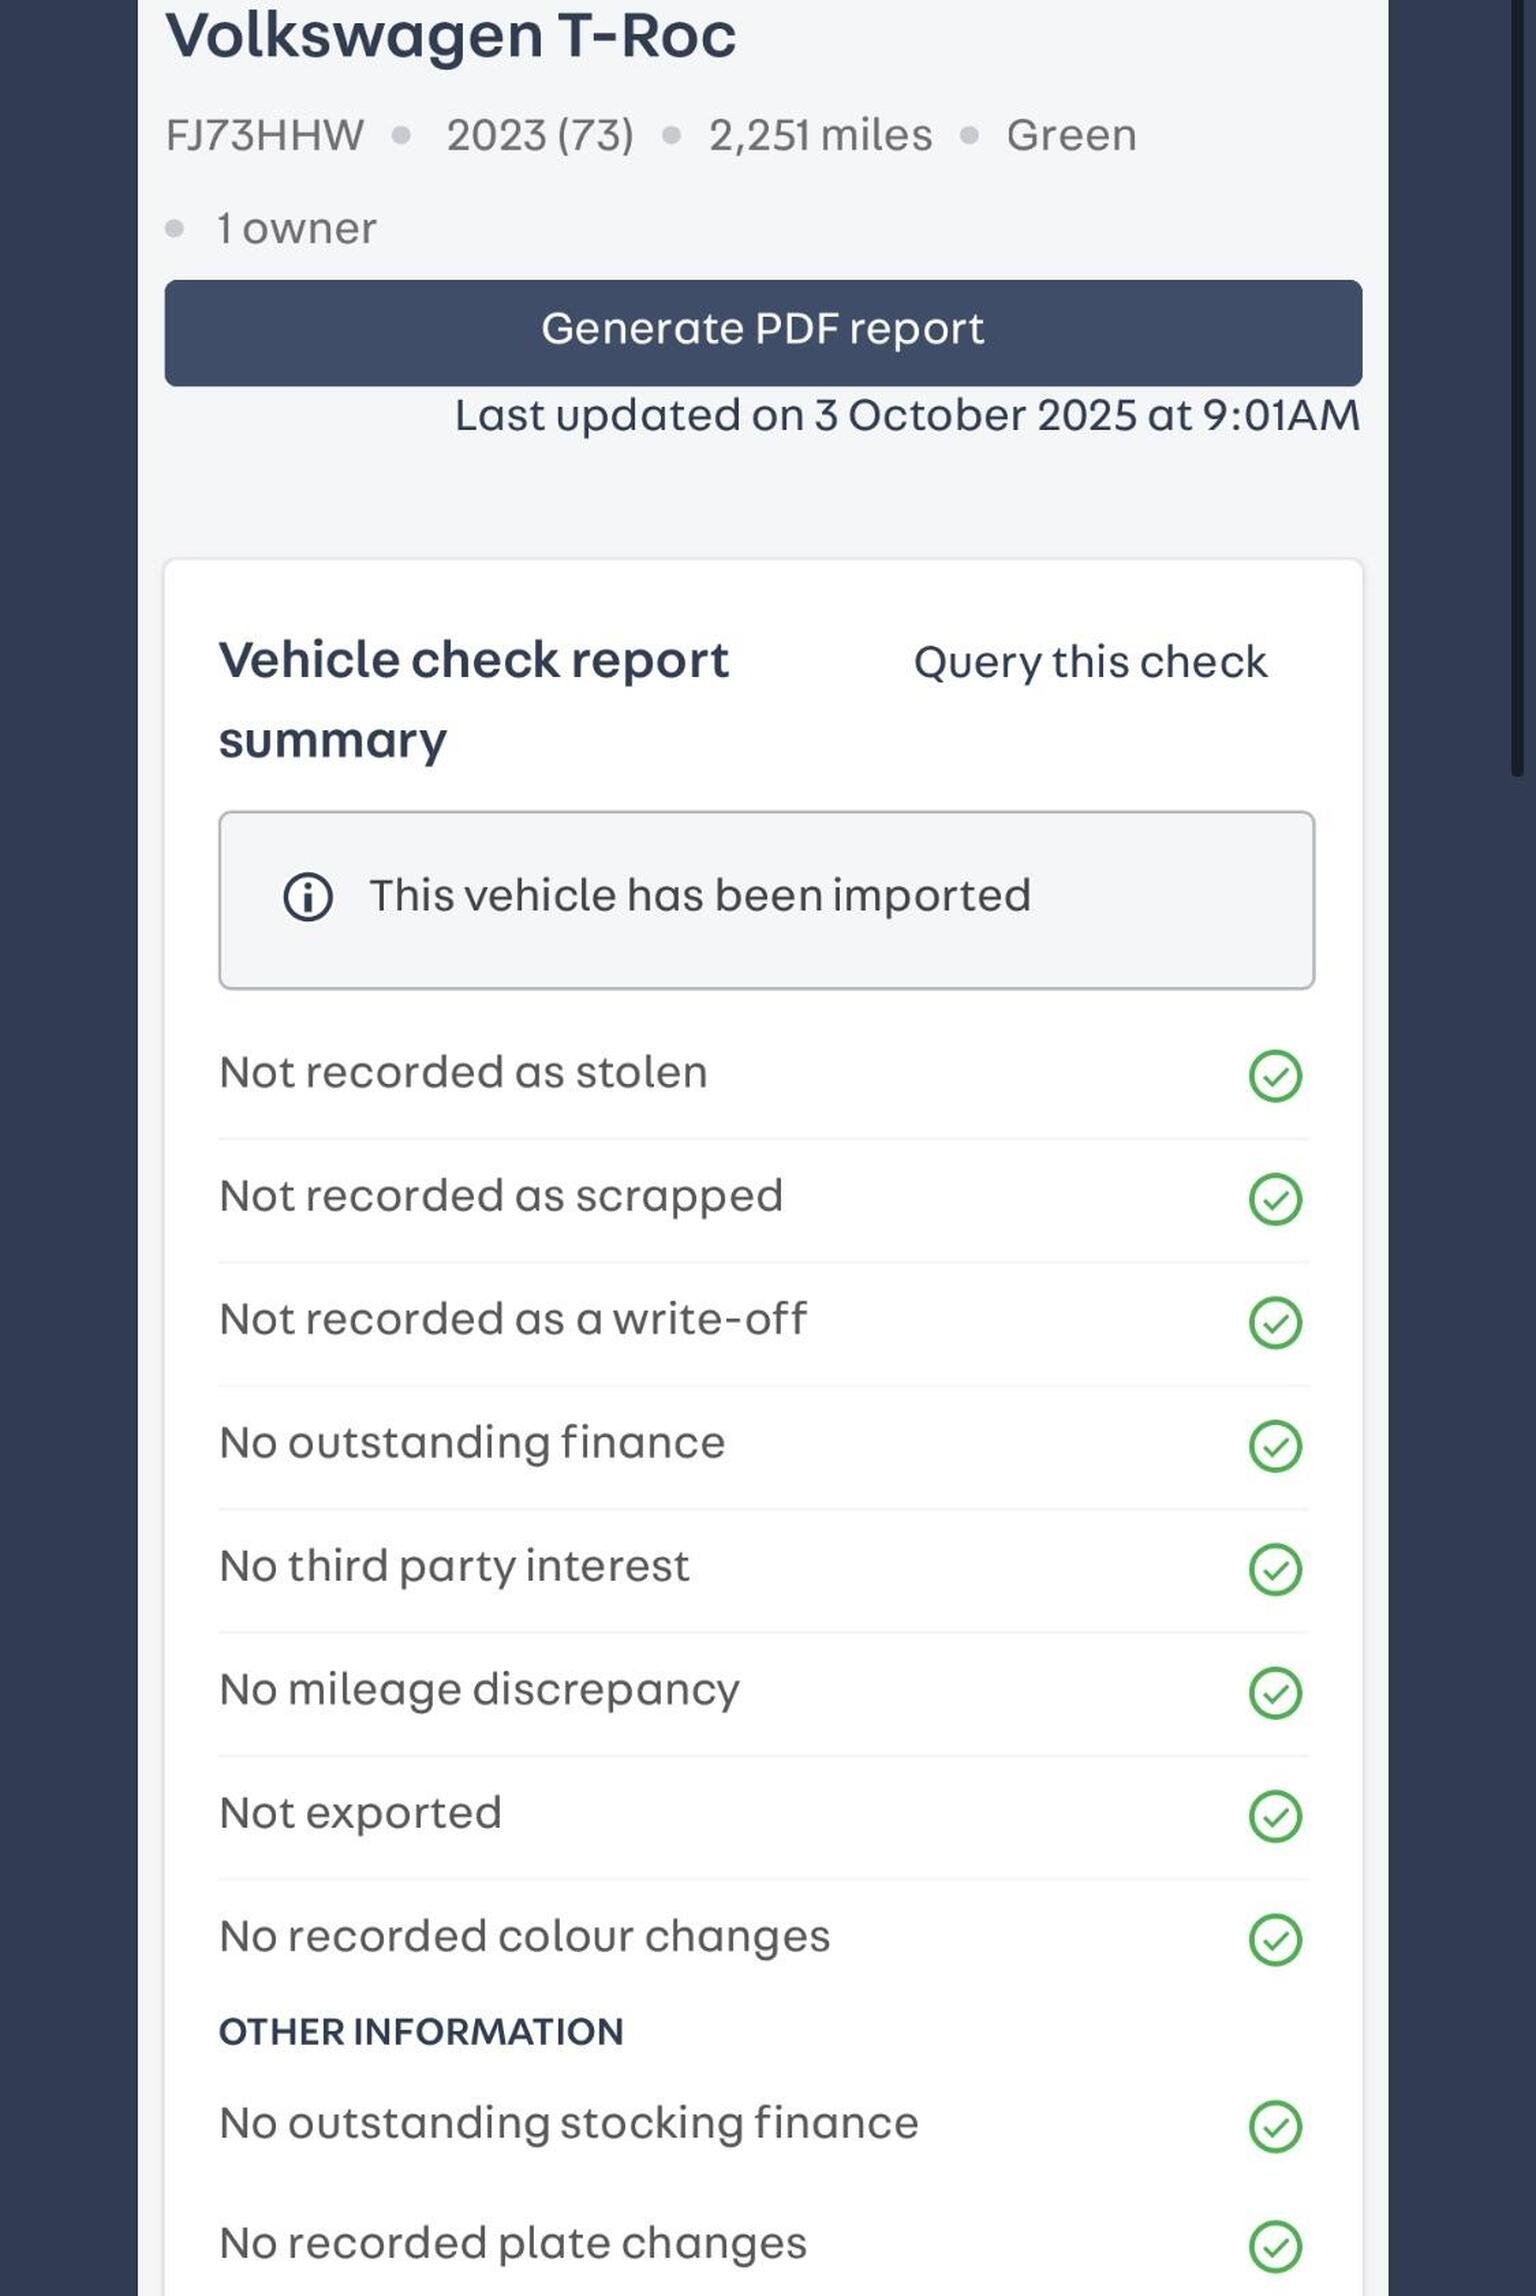Image resolution: width=1536 pixels, height=2296 pixels.
Task: Click the No outstanding finance check icon
Action: coord(1275,1446)
